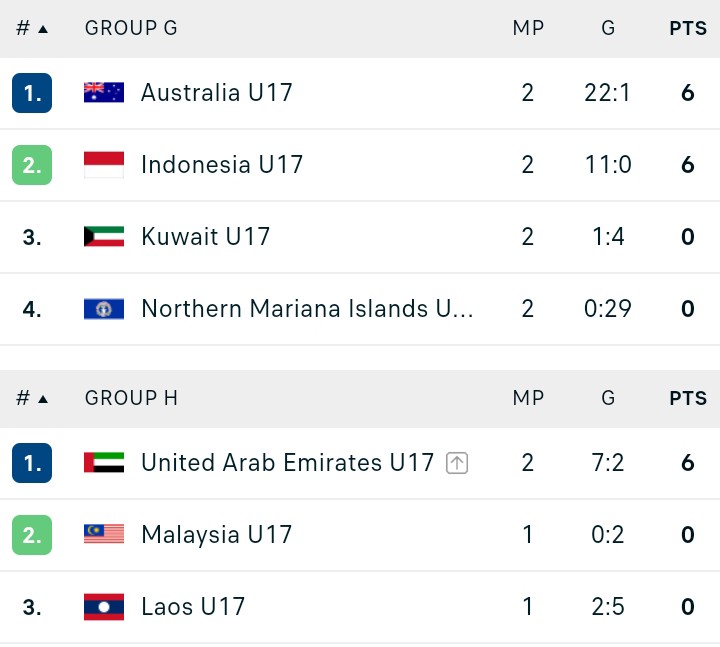Open the Australia U17 team link
720x647 pixels.
click(x=217, y=93)
